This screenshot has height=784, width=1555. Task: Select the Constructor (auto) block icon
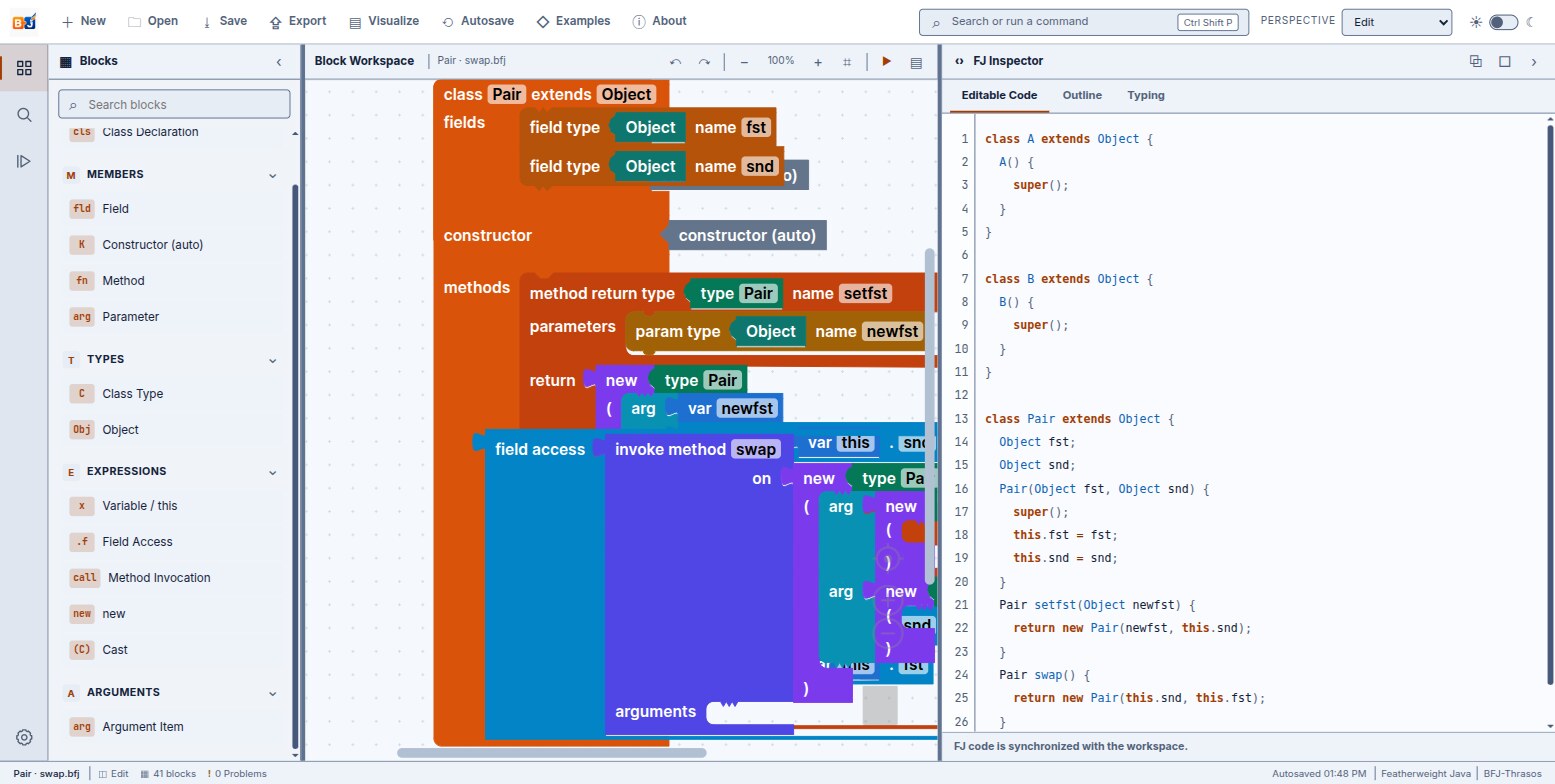tap(82, 245)
